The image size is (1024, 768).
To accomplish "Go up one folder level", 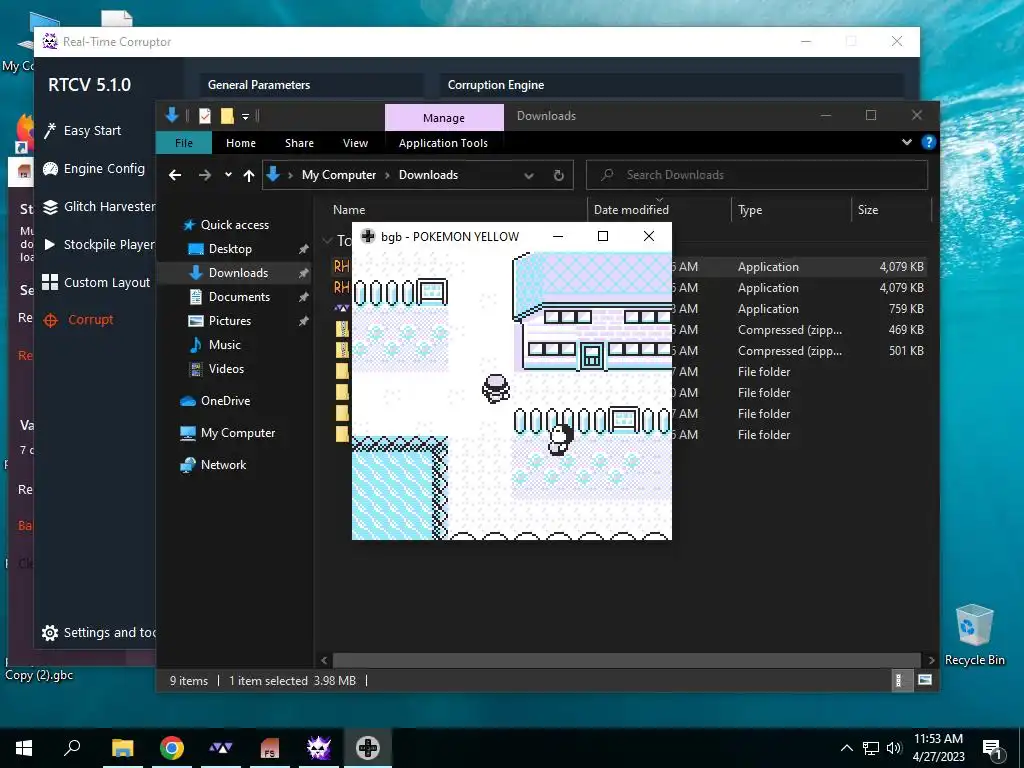I will click(x=249, y=175).
